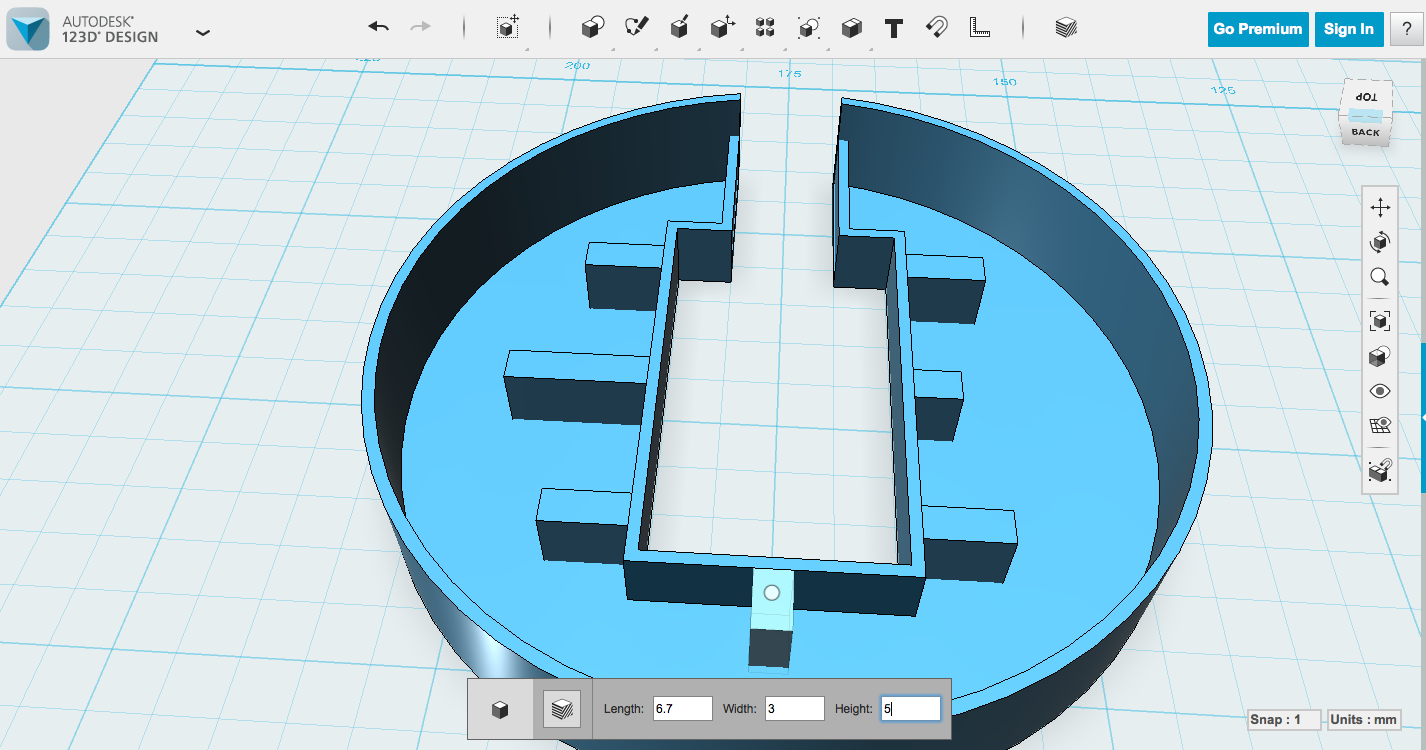Viewport: 1426px width, 750px height.
Task: Open the Primitives tool
Action: (592, 27)
